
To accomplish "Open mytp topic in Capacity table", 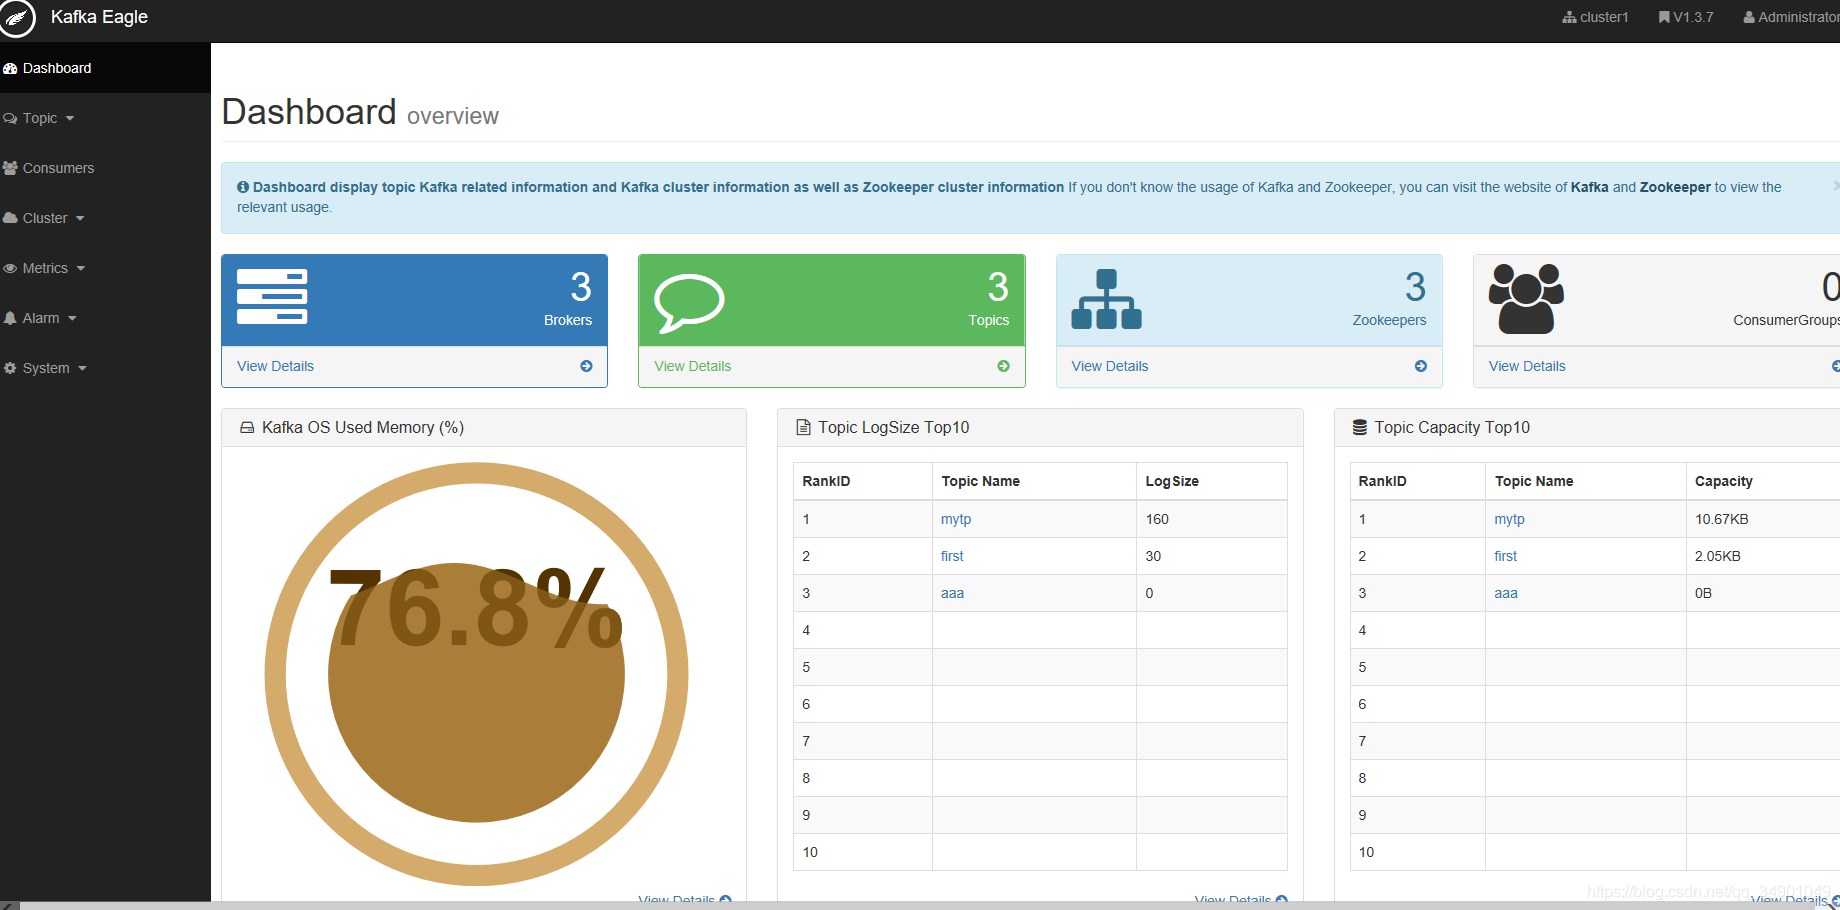I will coord(1509,519).
